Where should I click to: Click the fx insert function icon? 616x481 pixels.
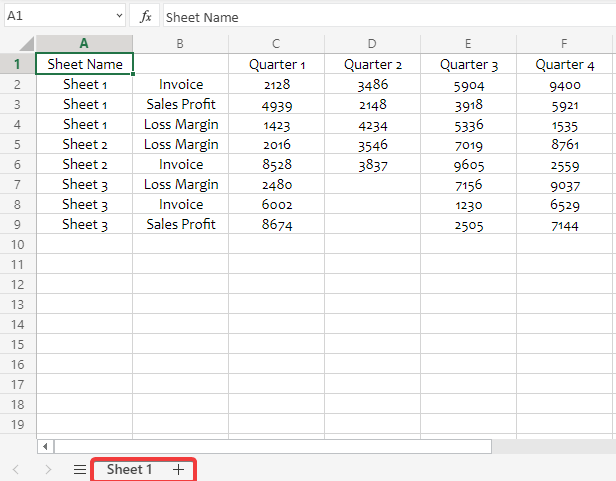tap(145, 17)
